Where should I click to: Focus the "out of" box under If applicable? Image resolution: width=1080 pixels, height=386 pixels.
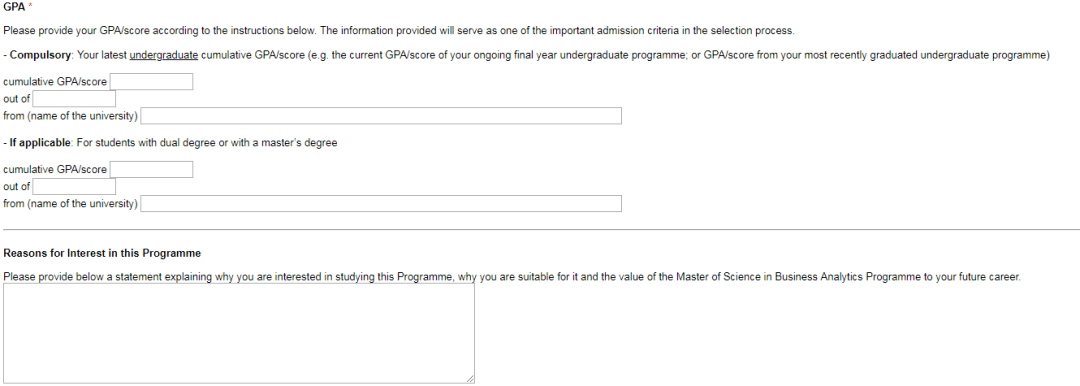[74, 187]
